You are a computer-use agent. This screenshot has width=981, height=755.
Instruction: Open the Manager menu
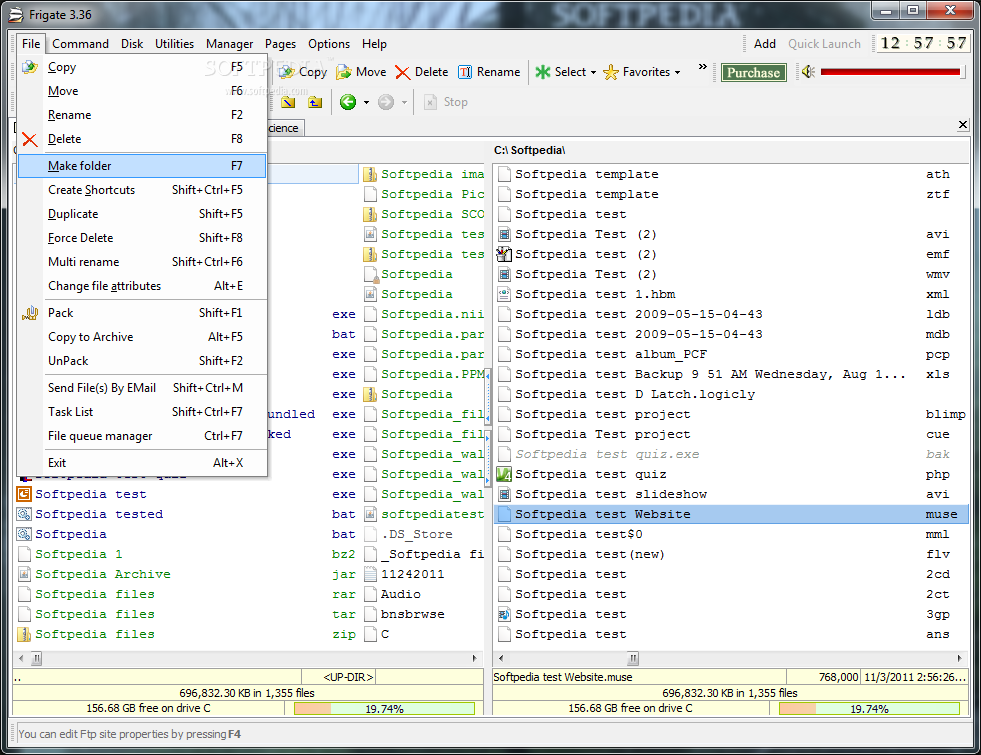230,44
